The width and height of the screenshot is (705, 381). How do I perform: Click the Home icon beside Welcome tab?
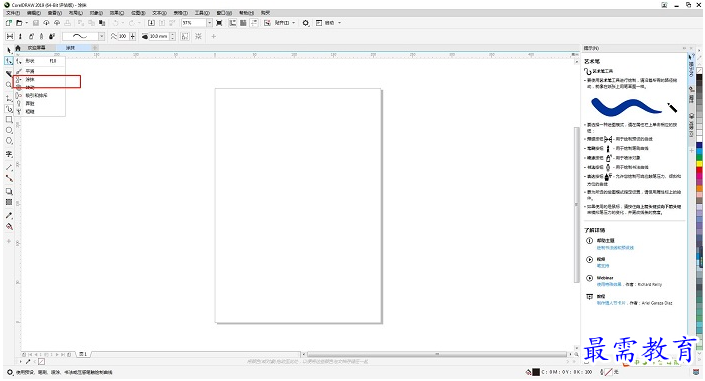pos(18,48)
